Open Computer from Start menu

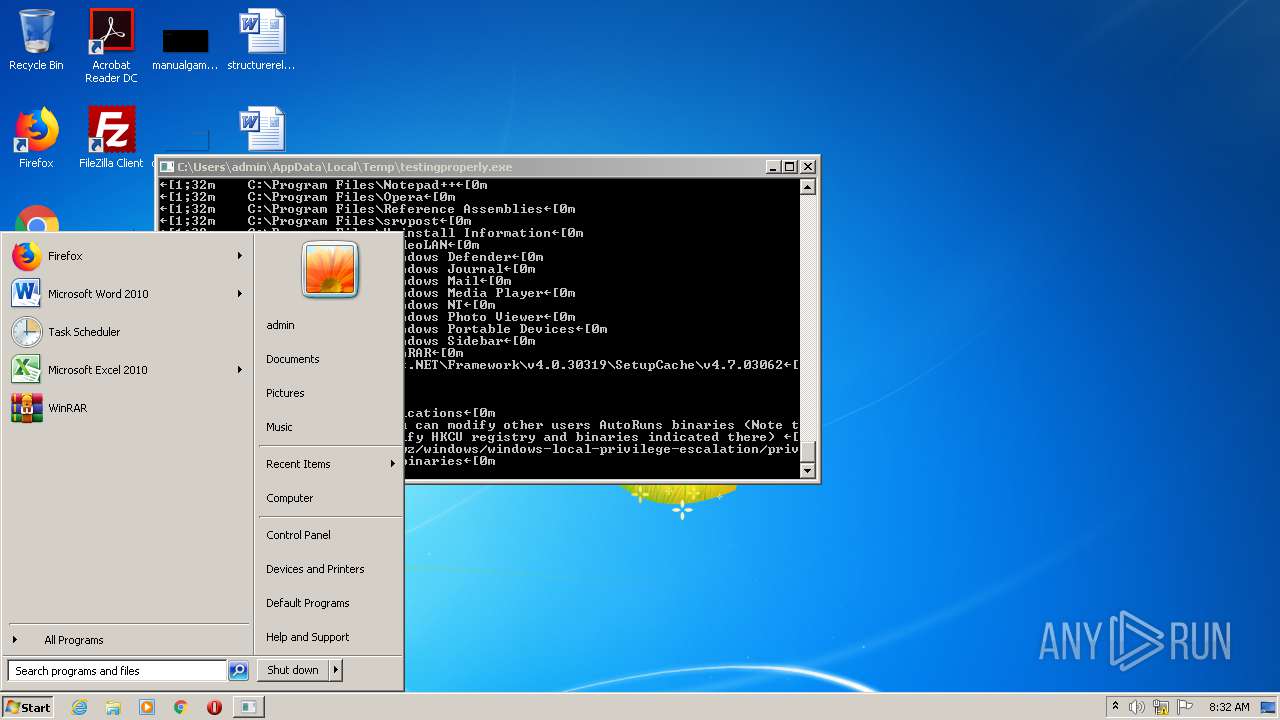coord(290,498)
